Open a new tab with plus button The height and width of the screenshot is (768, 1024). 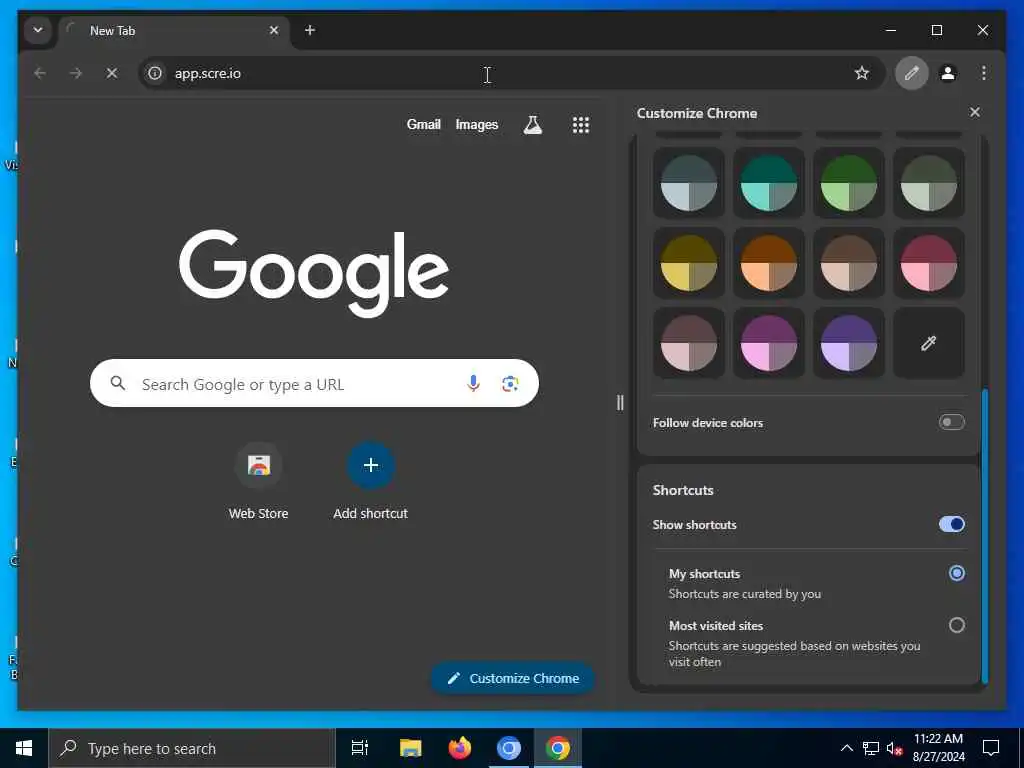(310, 31)
